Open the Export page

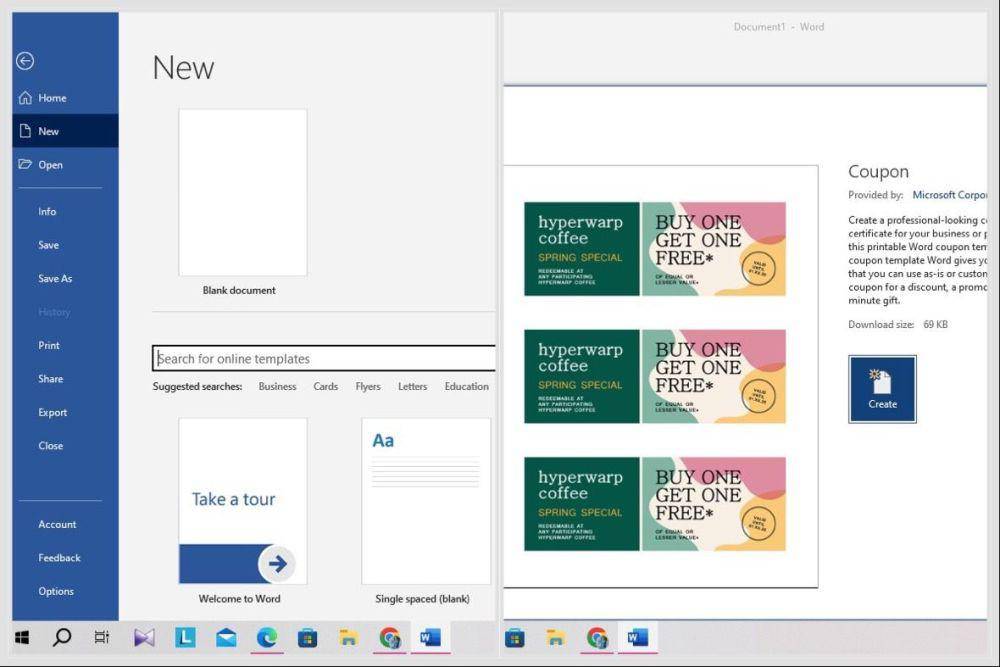pyautogui.click(x=52, y=412)
